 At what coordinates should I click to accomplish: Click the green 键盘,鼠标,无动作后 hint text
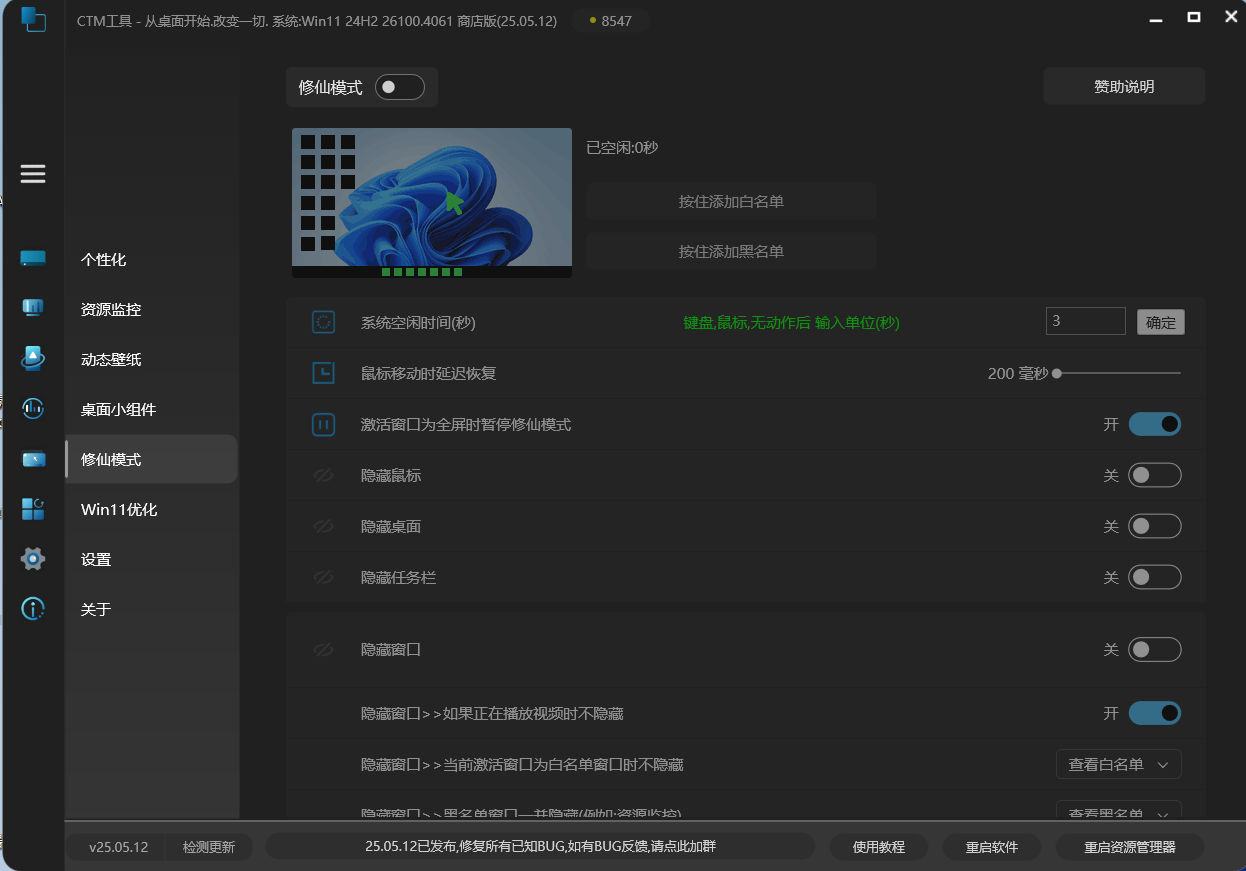pyautogui.click(x=792, y=323)
